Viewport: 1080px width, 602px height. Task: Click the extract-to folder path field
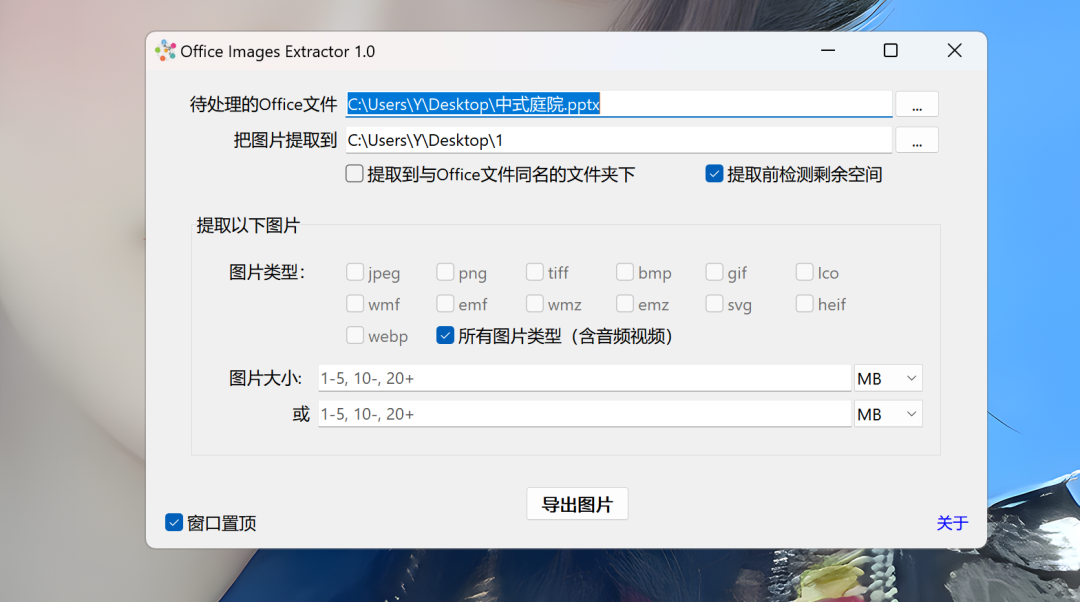click(619, 141)
